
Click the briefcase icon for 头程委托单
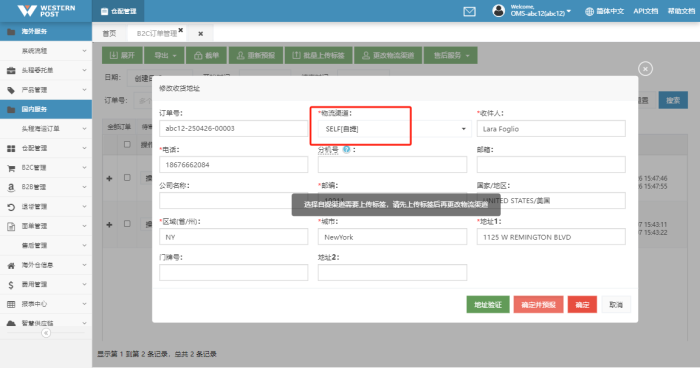(11, 71)
